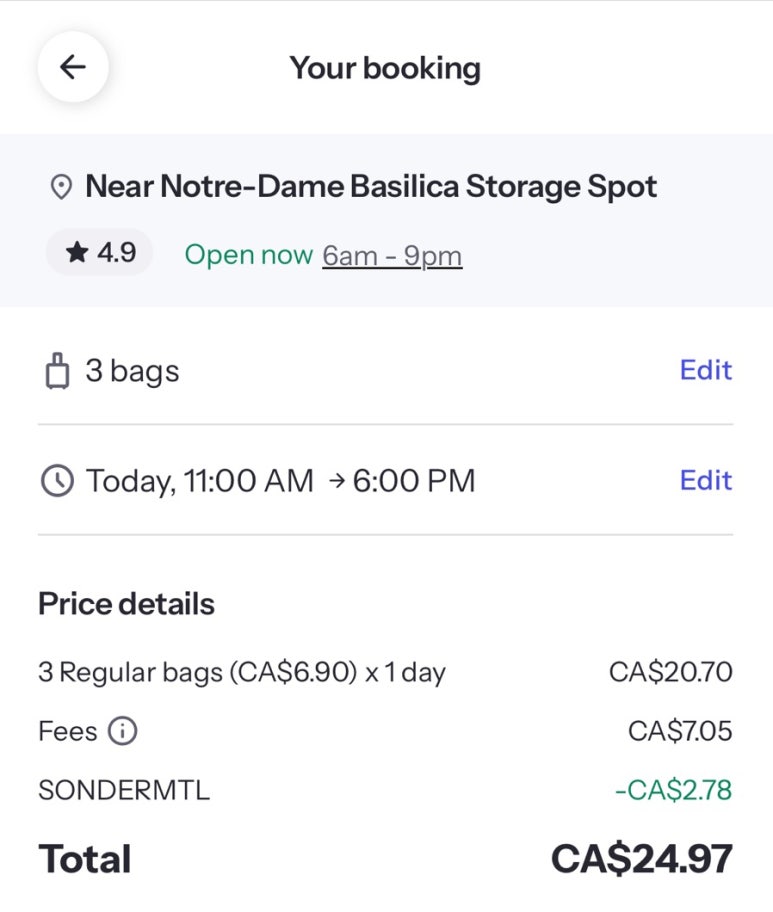The width and height of the screenshot is (773, 912).
Task: Click the location pin icon
Action: 61,187
